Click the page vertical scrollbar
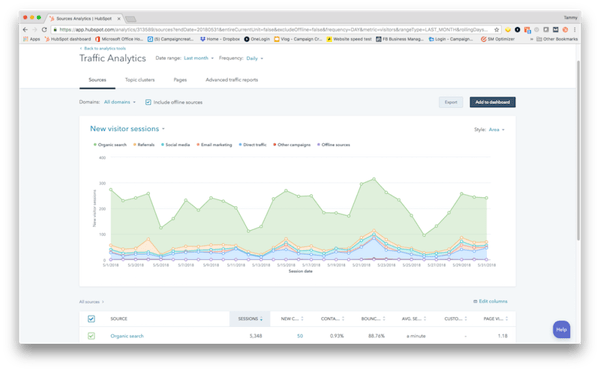 pyautogui.click(x=578, y=151)
